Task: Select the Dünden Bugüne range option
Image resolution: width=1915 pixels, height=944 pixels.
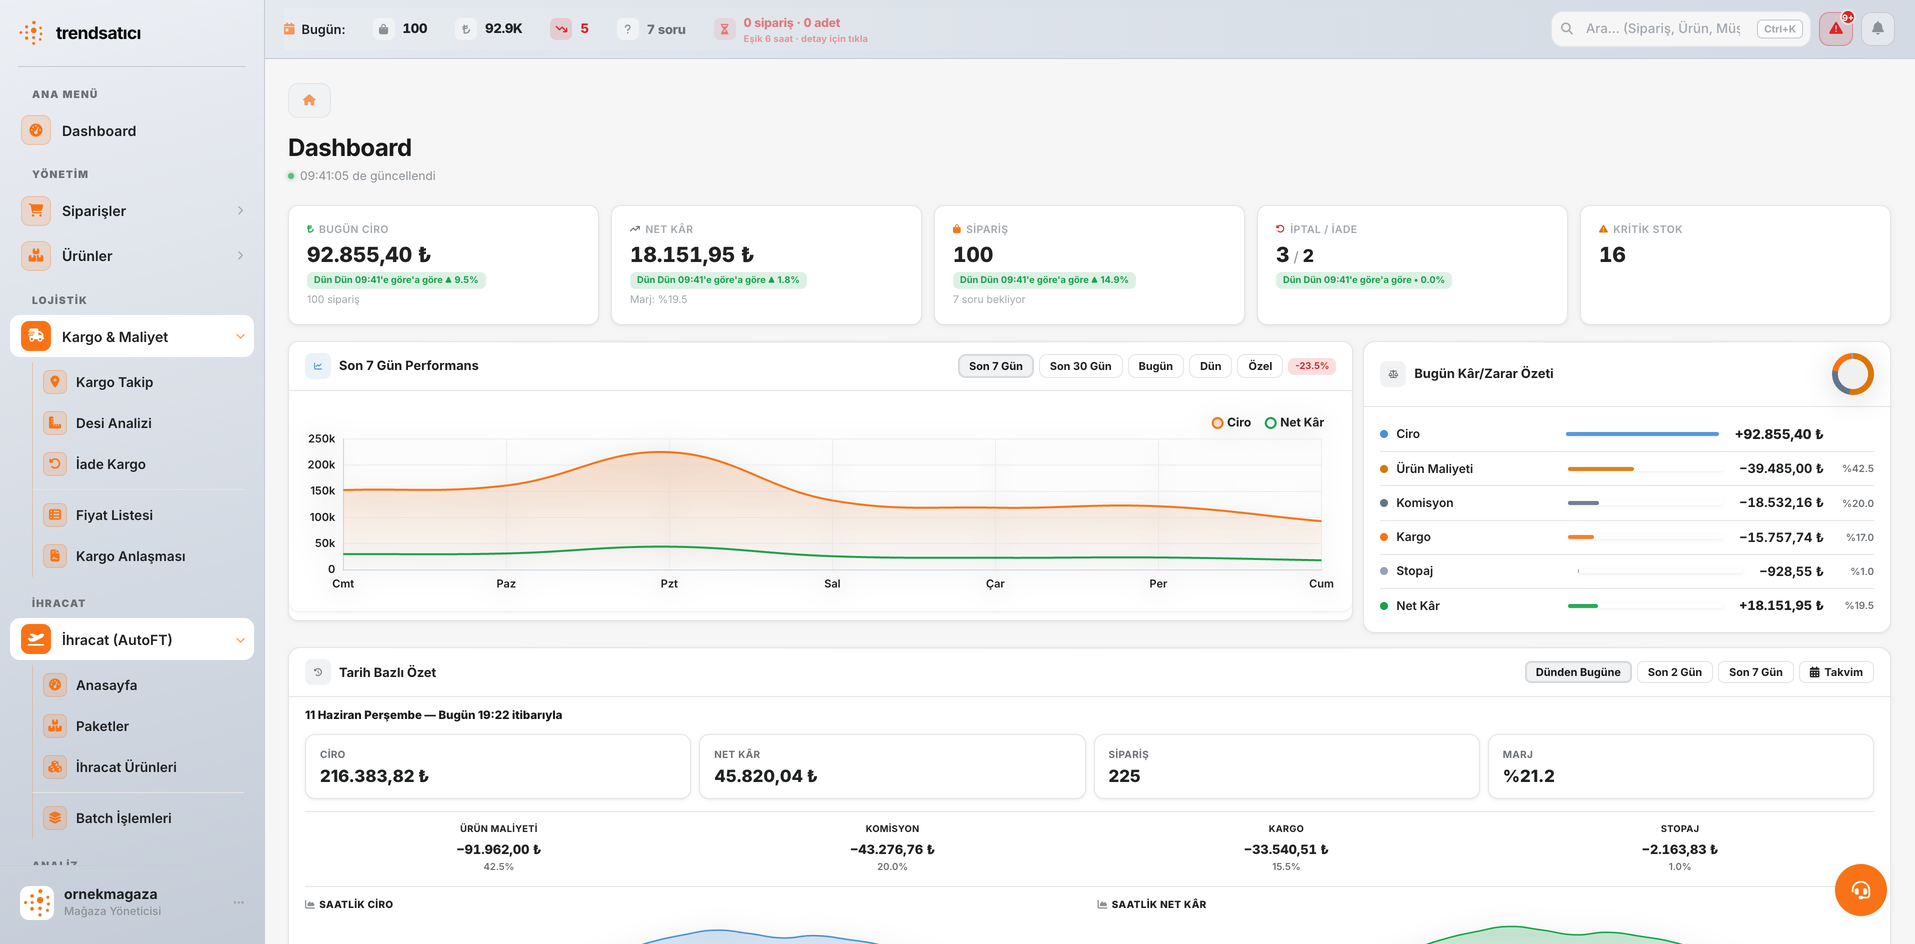Action: coord(1578,672)
